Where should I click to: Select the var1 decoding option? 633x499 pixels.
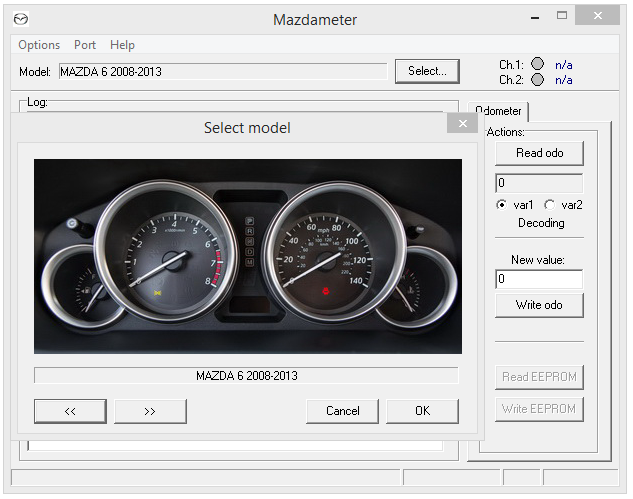502,205
